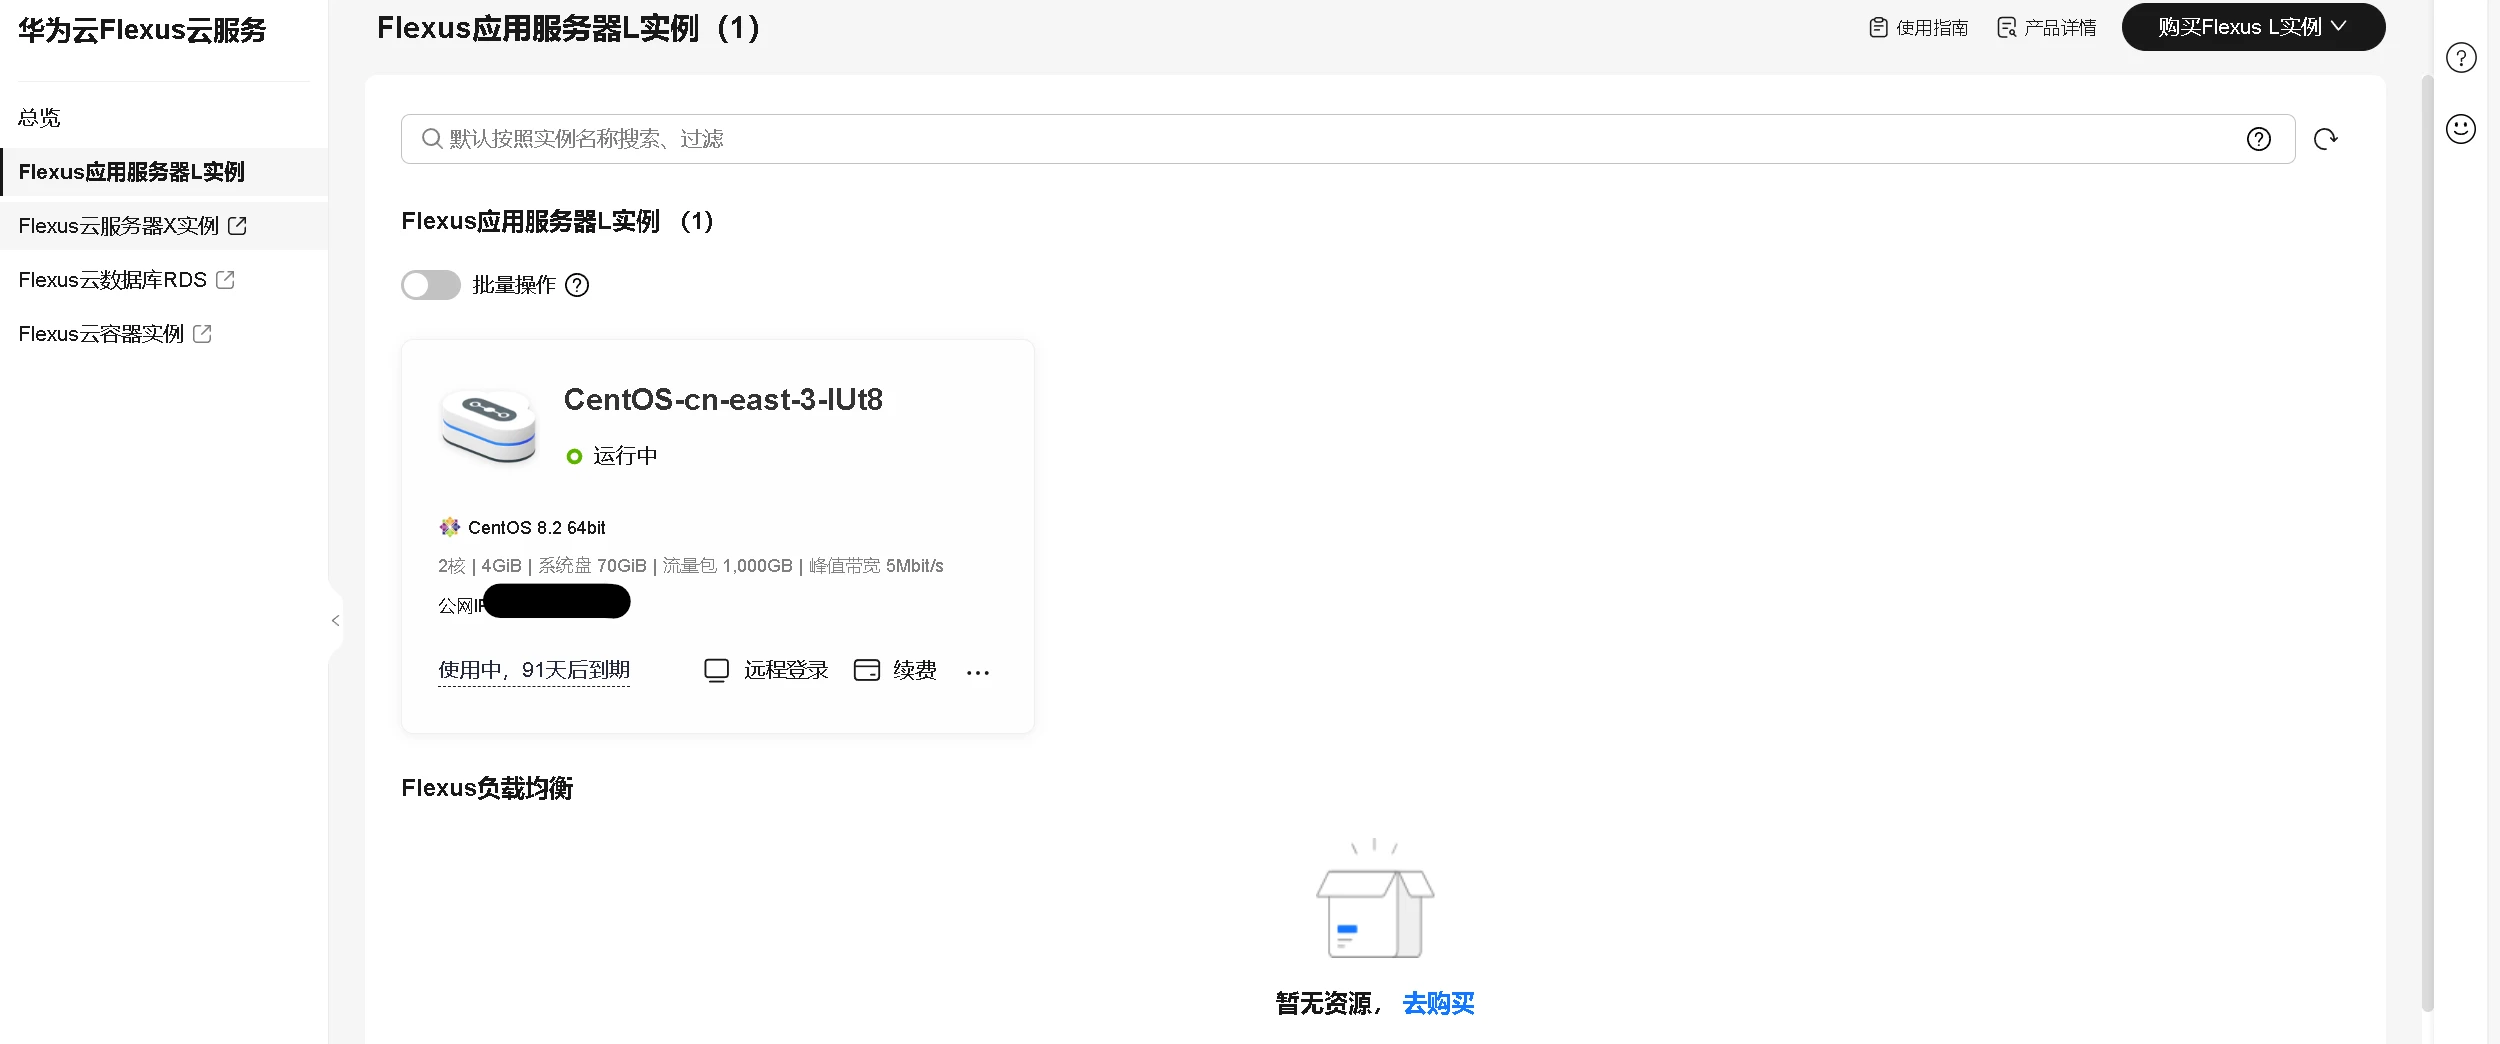Open Flexus云数据库RDS in the sidebar
This screenshot has width=2500, height=1044.
click(112, 280)
